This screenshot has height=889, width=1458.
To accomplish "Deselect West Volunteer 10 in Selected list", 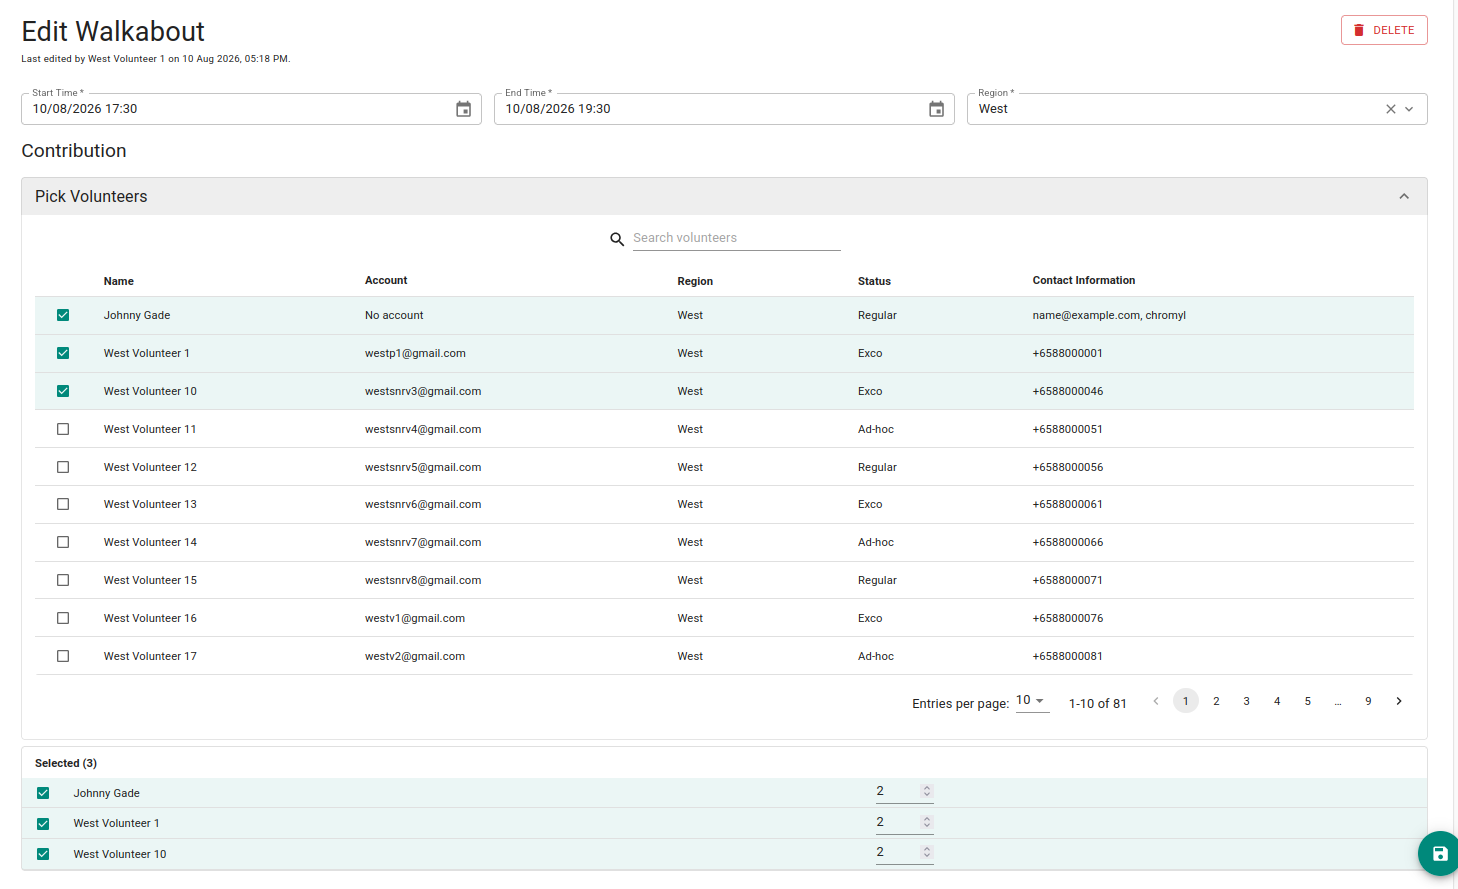I will click(43, 854).
